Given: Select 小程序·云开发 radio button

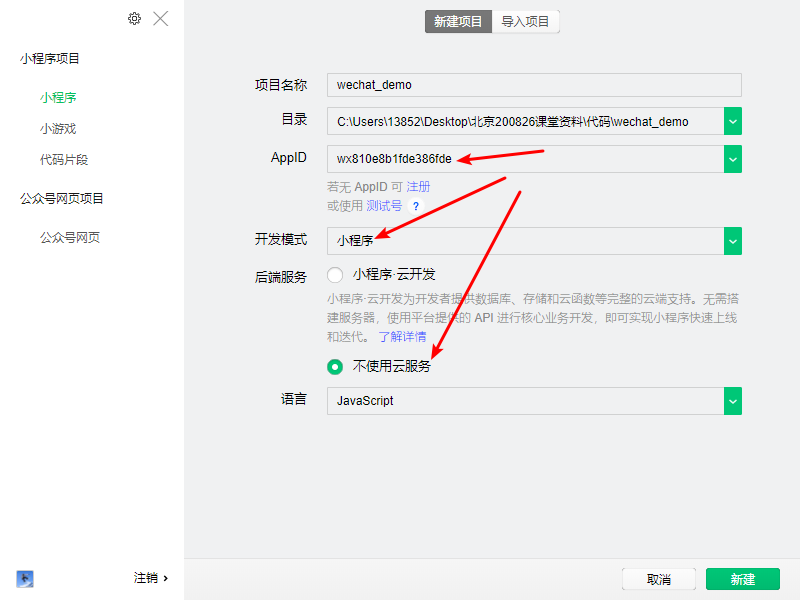Looking at the screenshot, I should click(x=335, y=275).
